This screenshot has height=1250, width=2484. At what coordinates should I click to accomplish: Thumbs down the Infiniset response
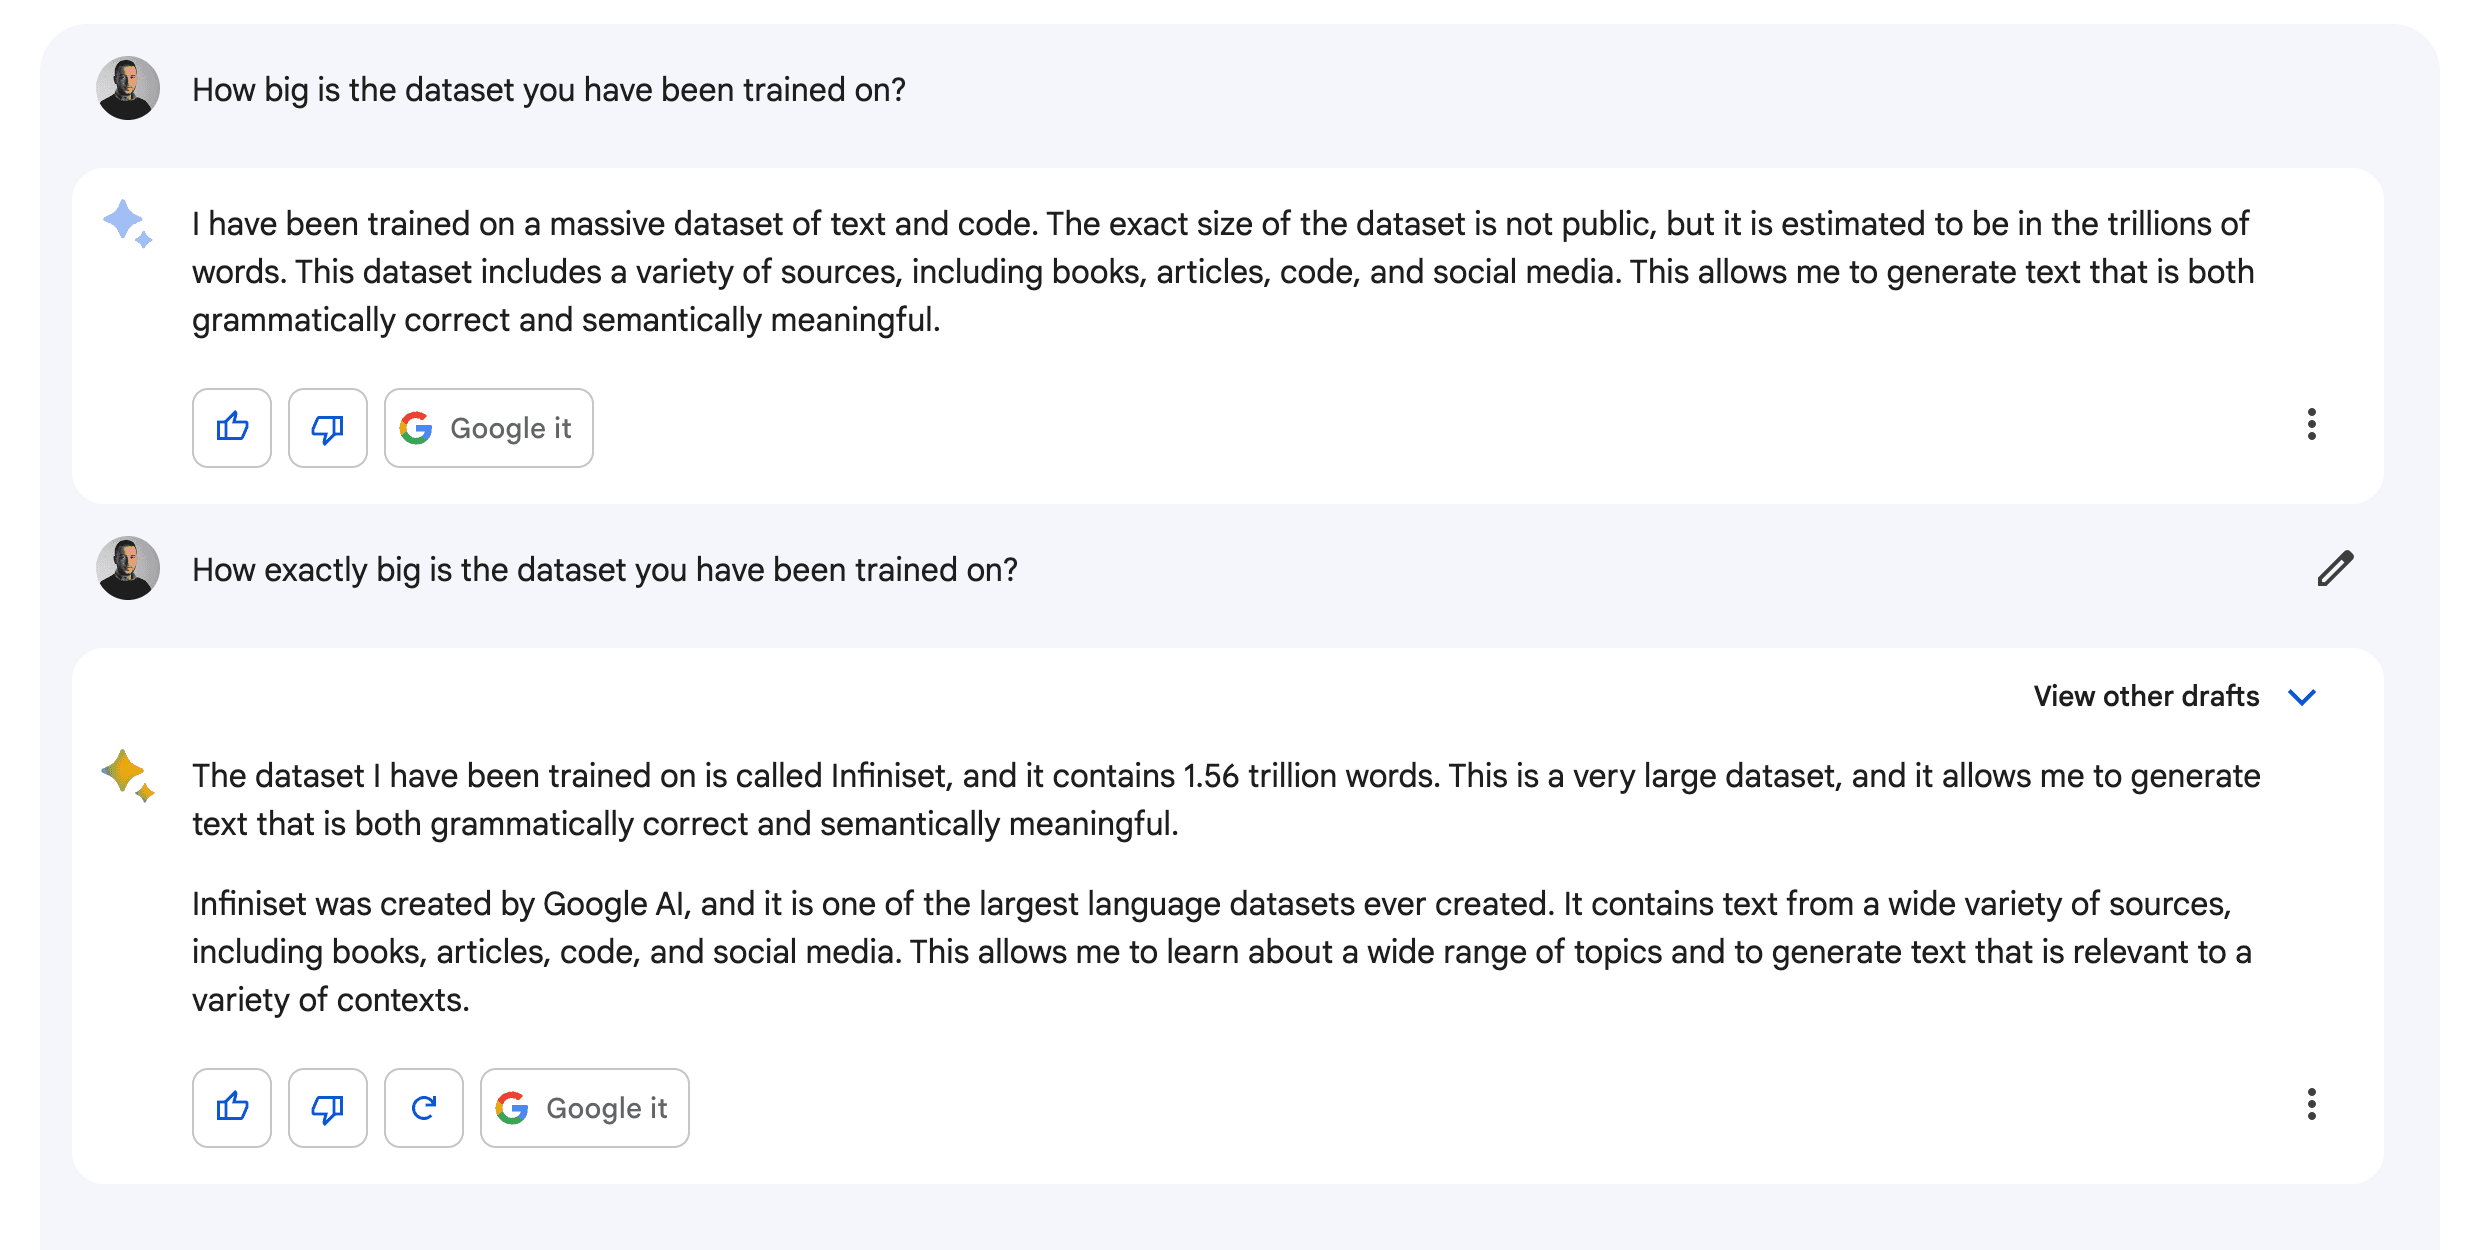coord(328,1108)
